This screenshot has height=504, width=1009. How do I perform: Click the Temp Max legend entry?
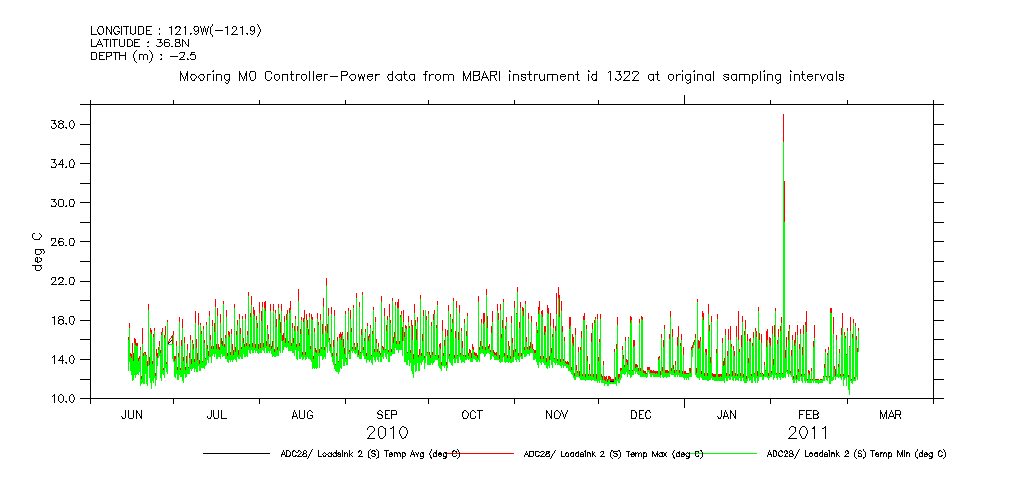613,454
